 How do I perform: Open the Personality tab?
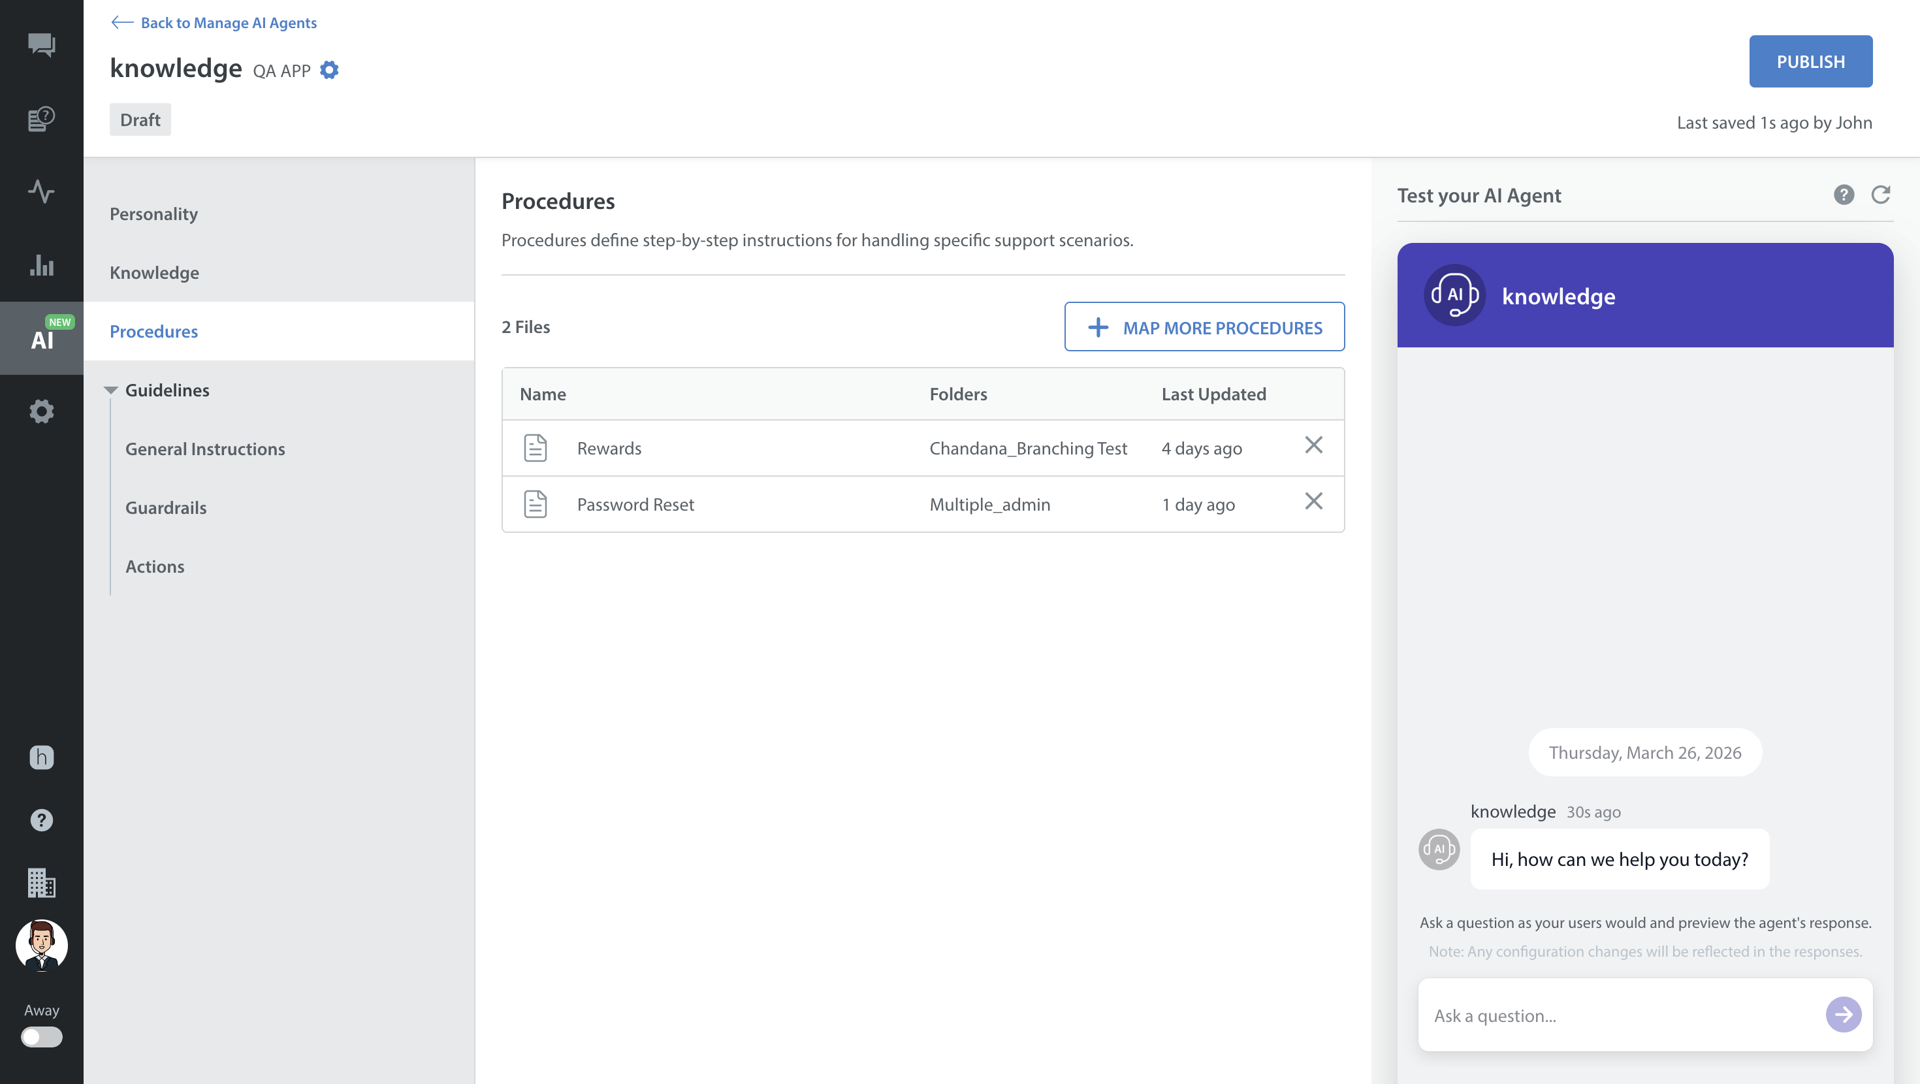[x=153, y=214]
